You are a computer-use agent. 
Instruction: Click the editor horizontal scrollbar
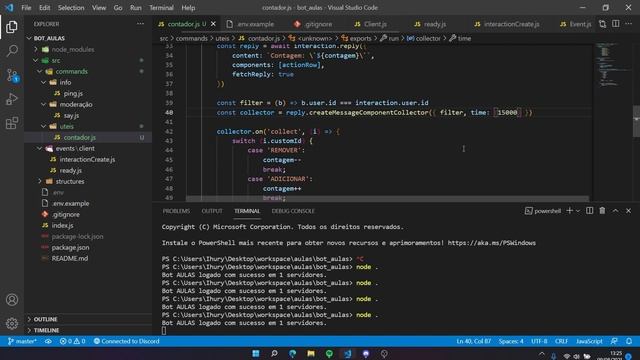tap(387, 199)
